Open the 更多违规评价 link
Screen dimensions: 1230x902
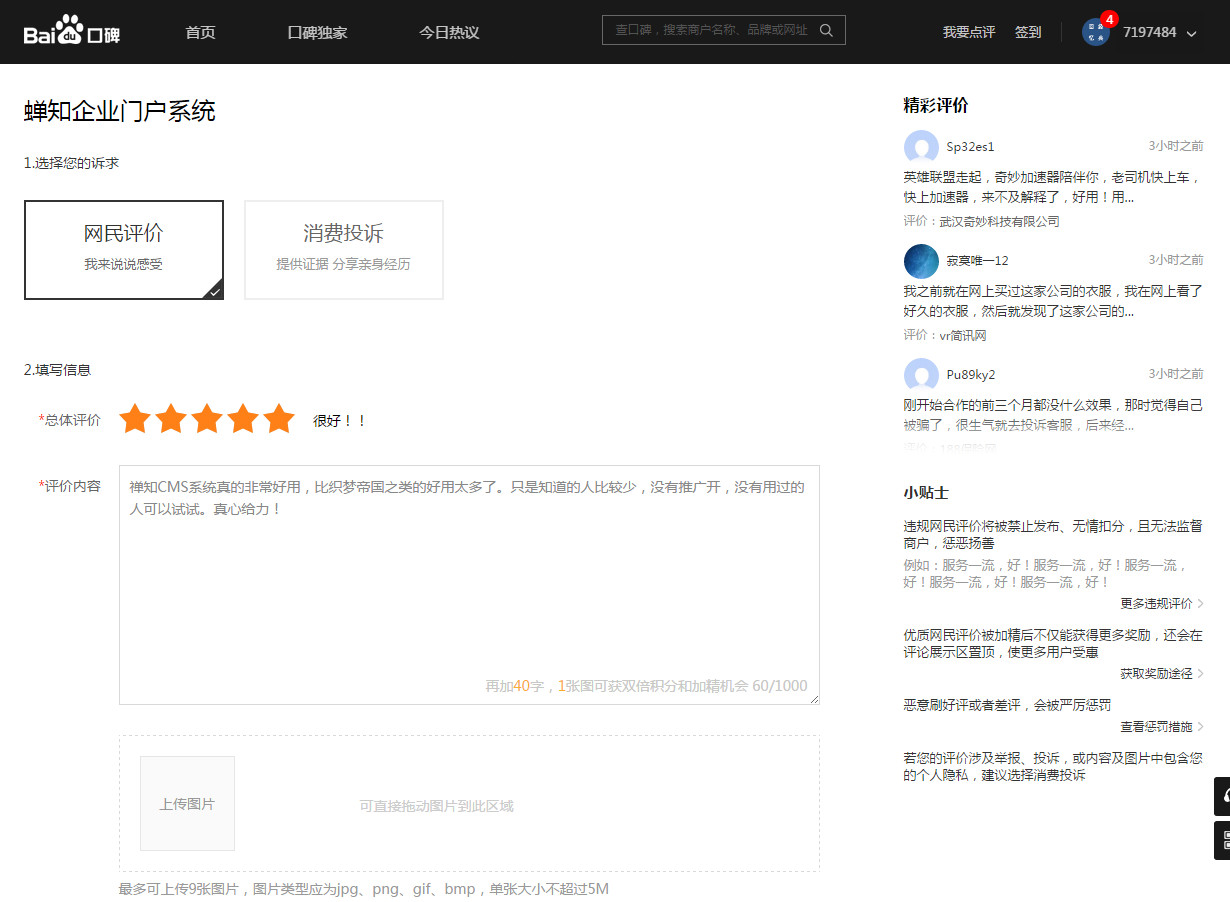[x=1162, y=603]
